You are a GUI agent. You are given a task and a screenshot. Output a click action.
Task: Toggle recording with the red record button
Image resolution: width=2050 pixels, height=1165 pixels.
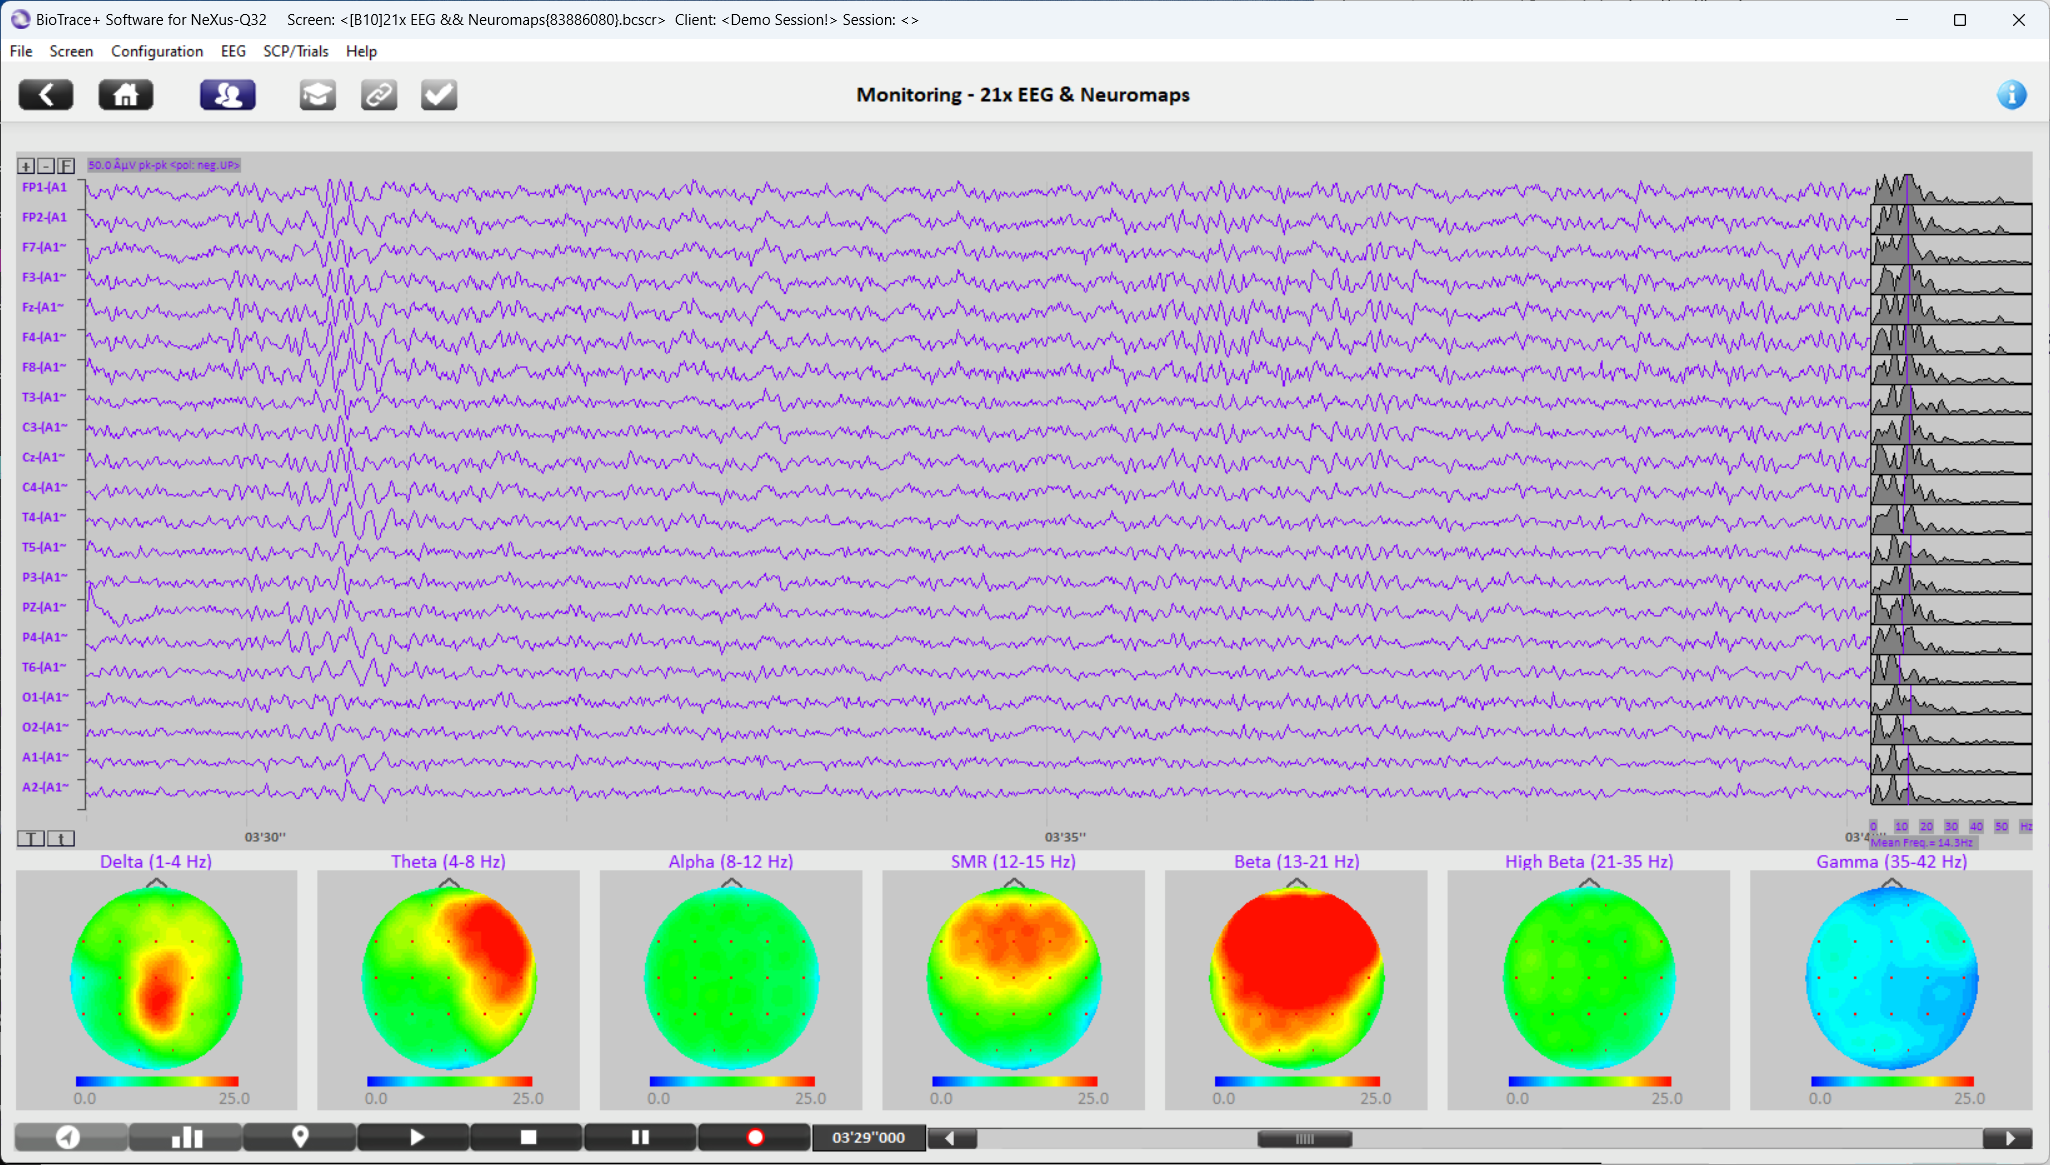click(x=755, y=1137)
